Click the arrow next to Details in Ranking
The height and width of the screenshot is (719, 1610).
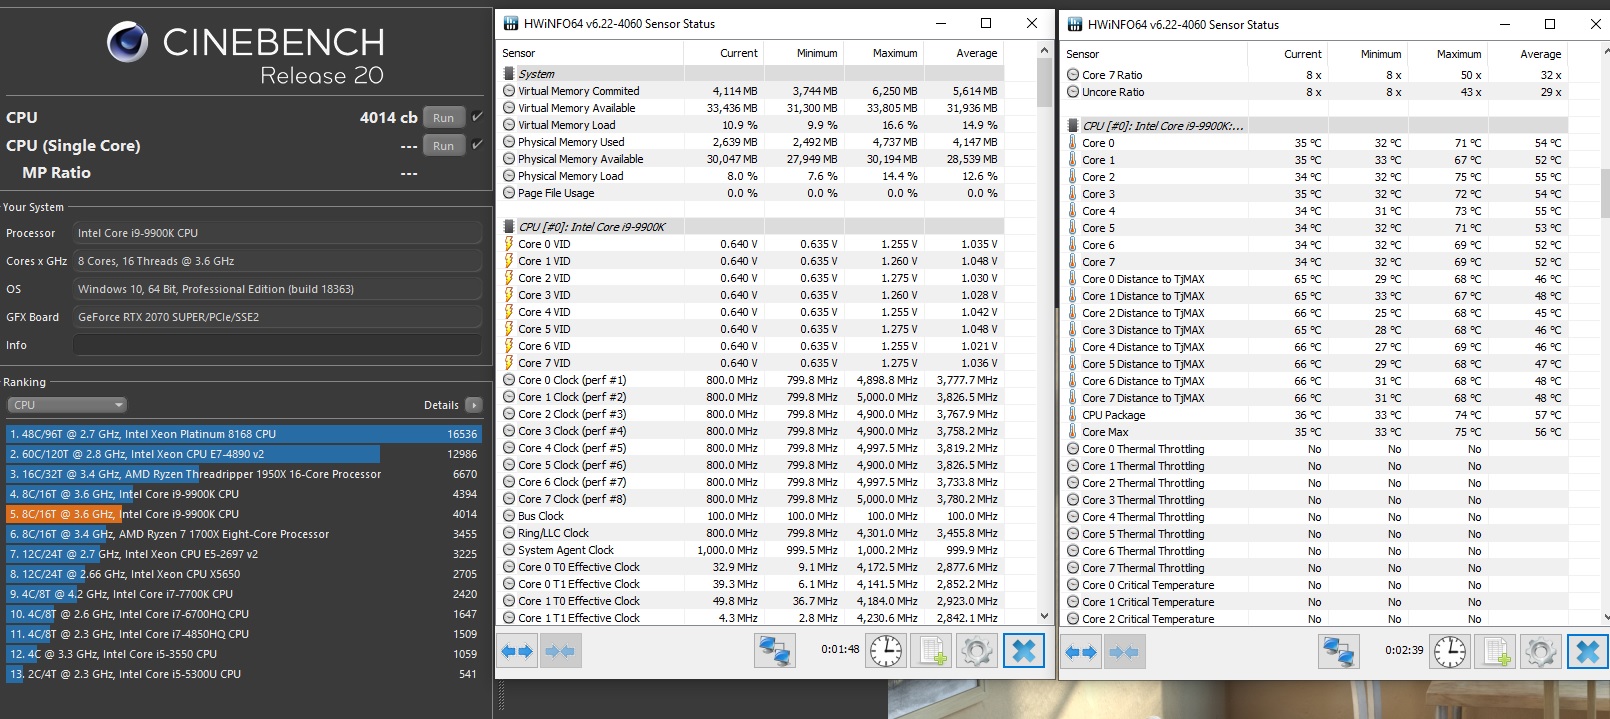(473, 405)
